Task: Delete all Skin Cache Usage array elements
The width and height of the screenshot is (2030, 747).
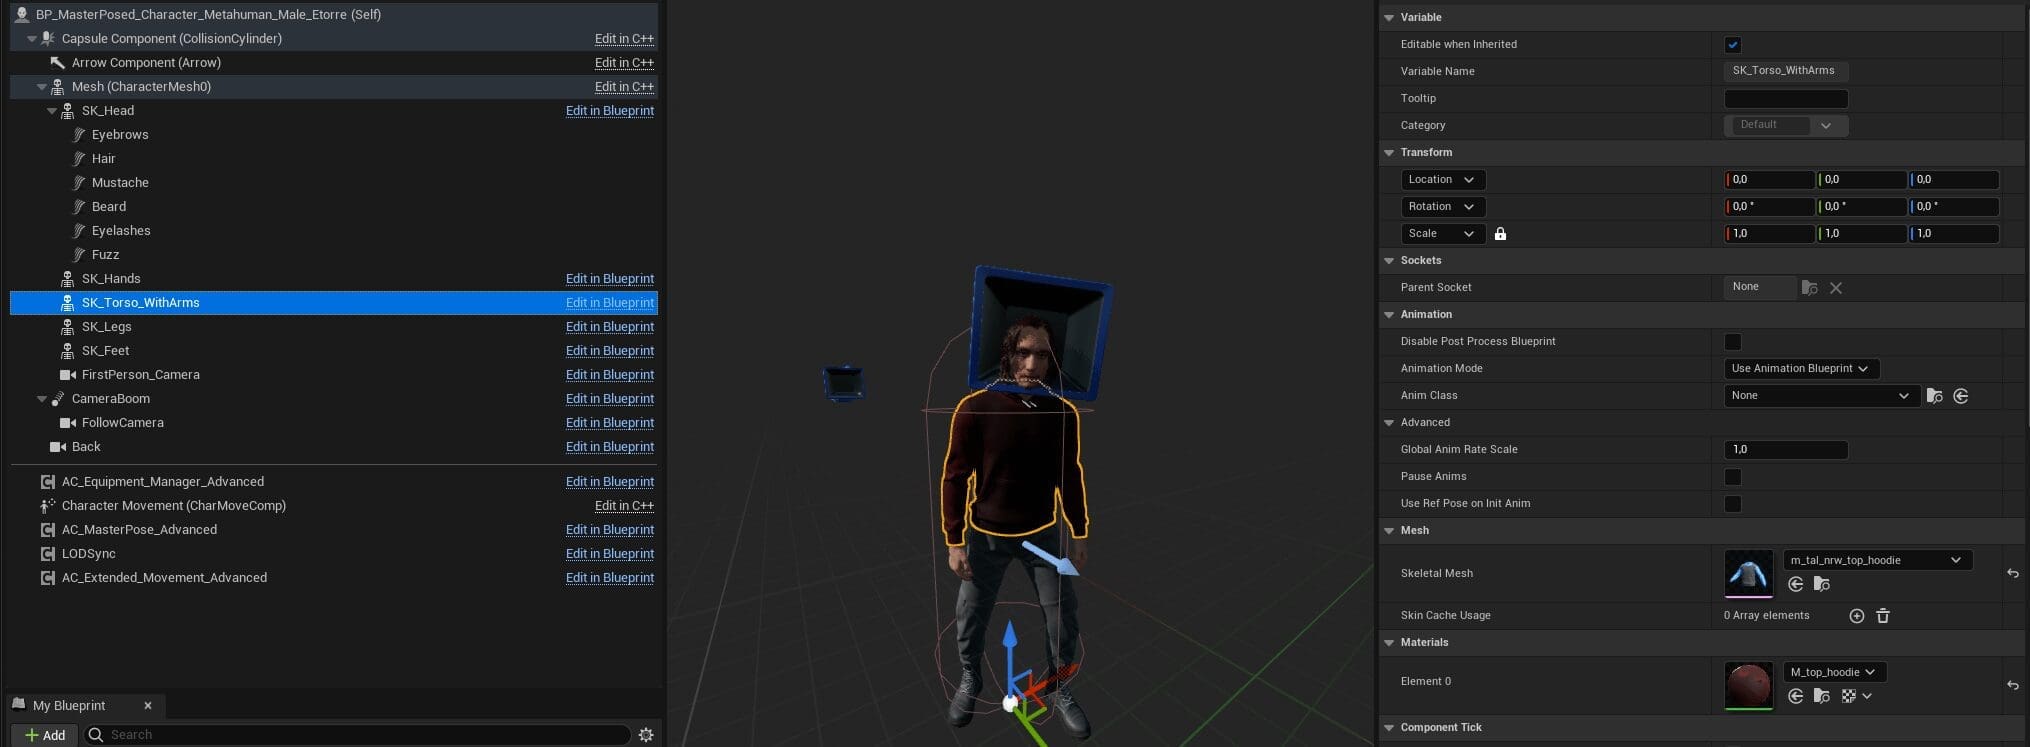Action: click(1883, 616)
